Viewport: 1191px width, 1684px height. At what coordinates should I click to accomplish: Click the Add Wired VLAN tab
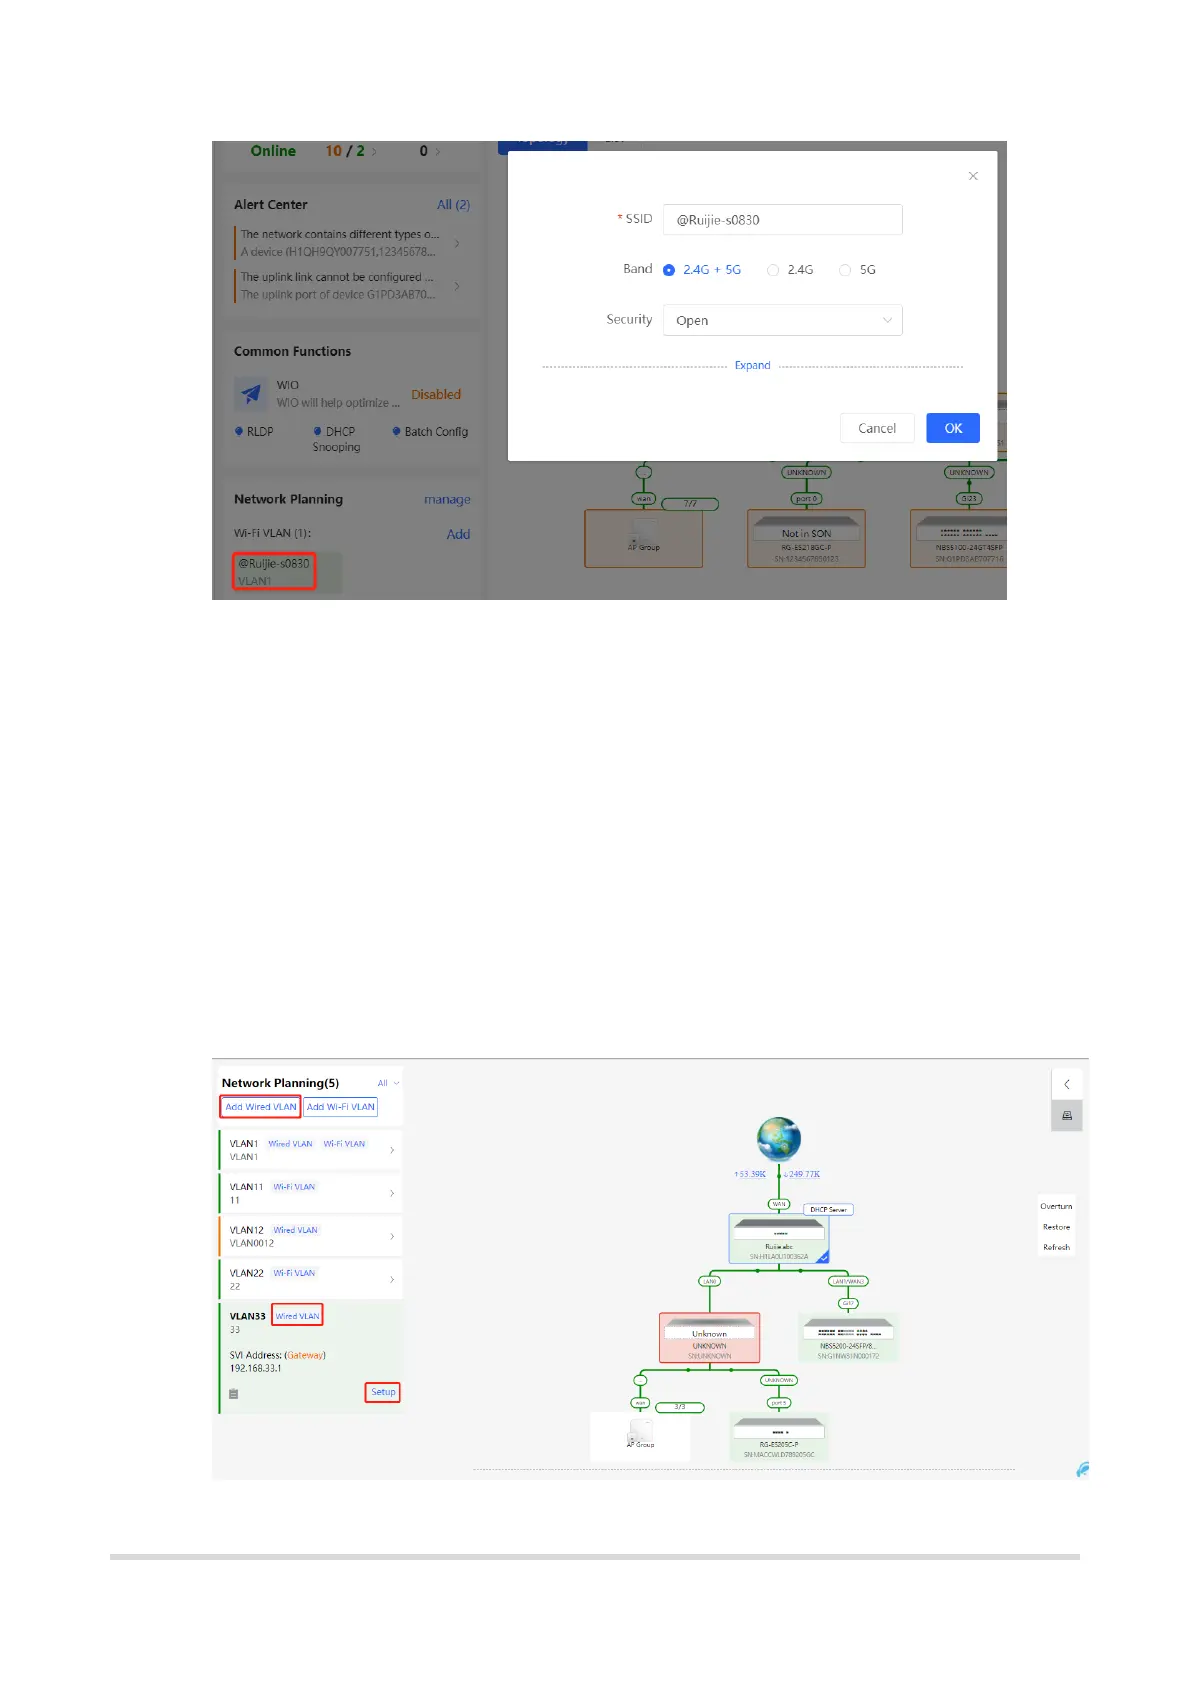(x=261, y=1107)
